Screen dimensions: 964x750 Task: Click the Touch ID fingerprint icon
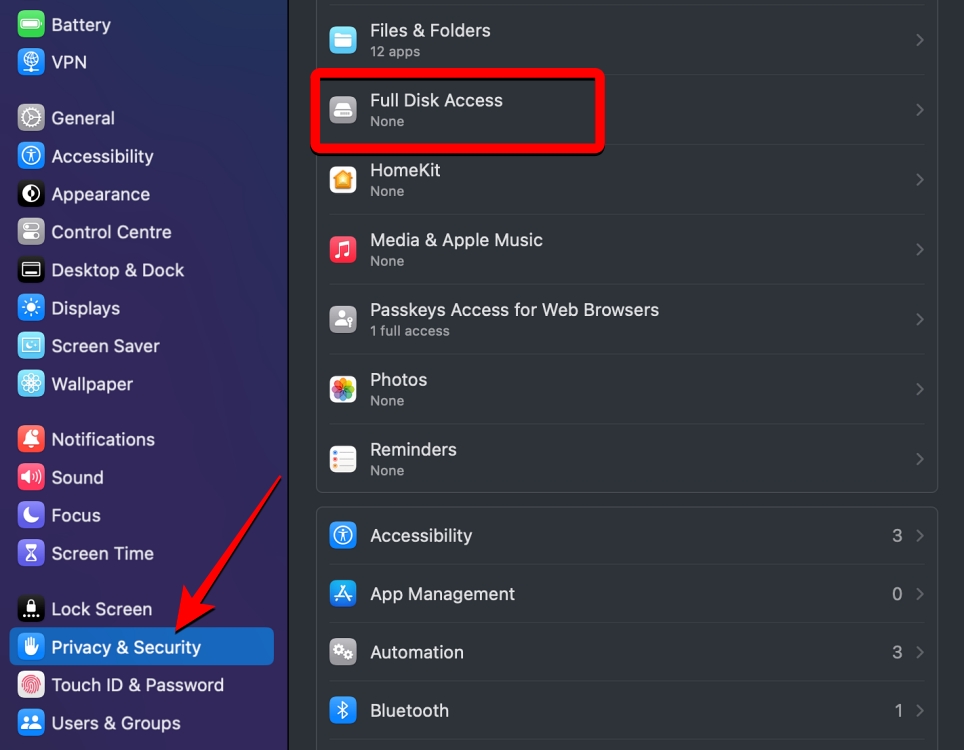pyautogui.click(x=31, y=685)
